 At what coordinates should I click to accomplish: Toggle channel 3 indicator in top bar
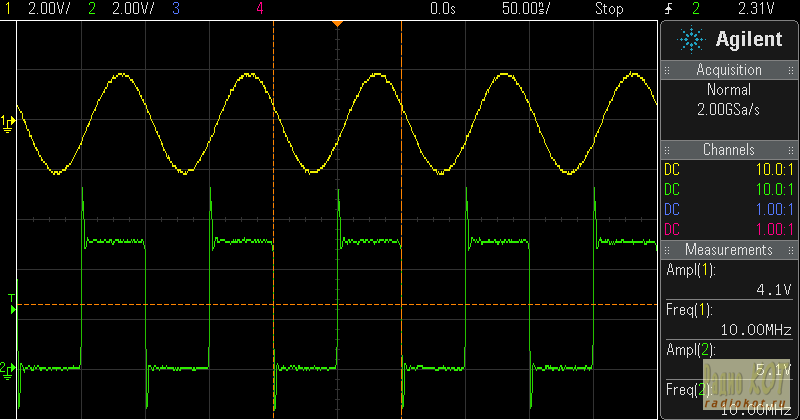pos(177,9)
